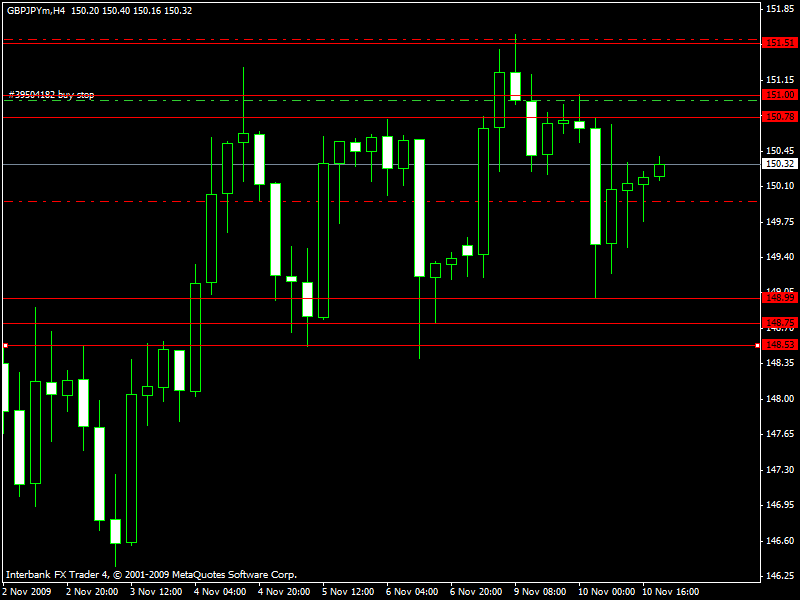This screenshot has height=600, width=800.
Task: Select the #39504182 buy stop order label
Action: 51,94
